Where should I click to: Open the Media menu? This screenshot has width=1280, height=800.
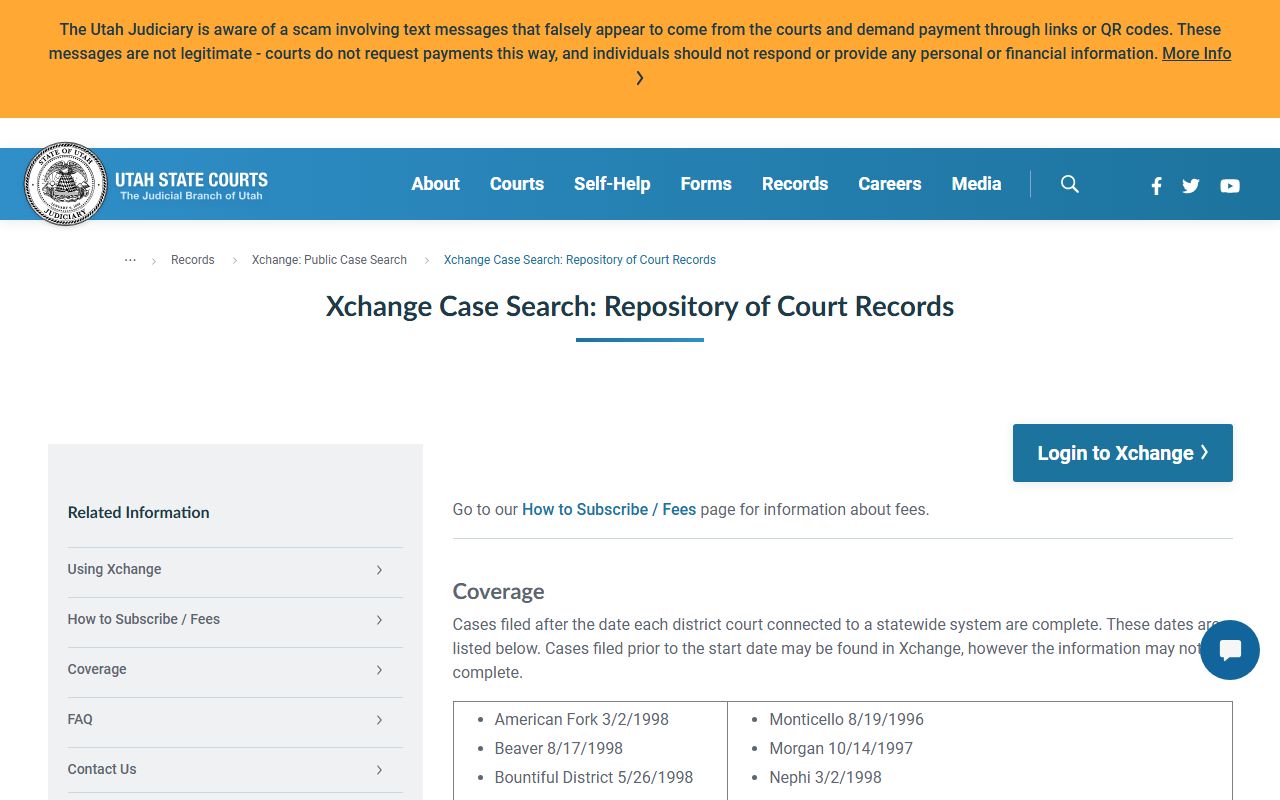pos(976,184)
